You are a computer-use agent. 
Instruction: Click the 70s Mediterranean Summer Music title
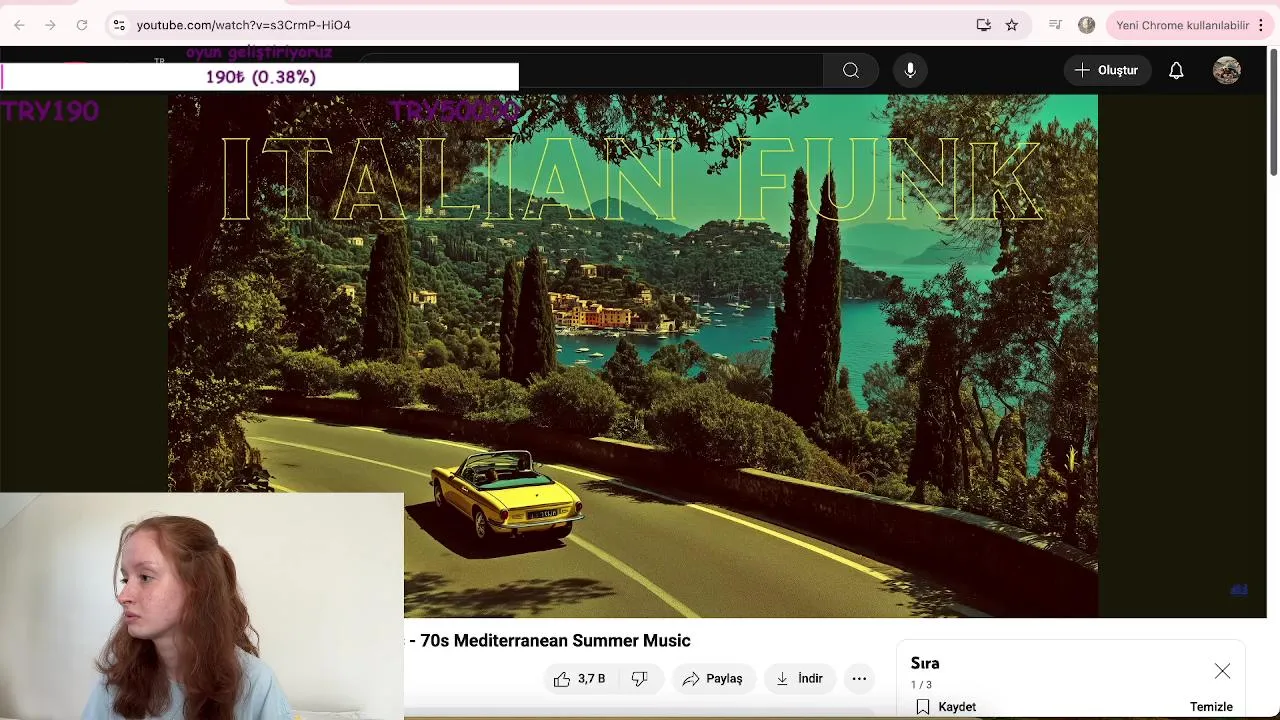555,641
